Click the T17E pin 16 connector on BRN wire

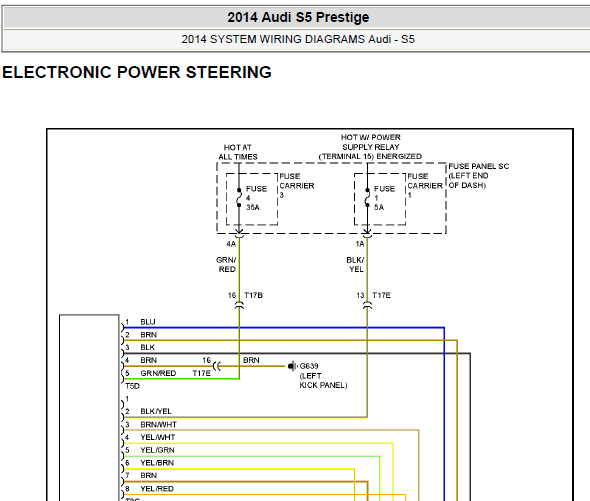217,366
